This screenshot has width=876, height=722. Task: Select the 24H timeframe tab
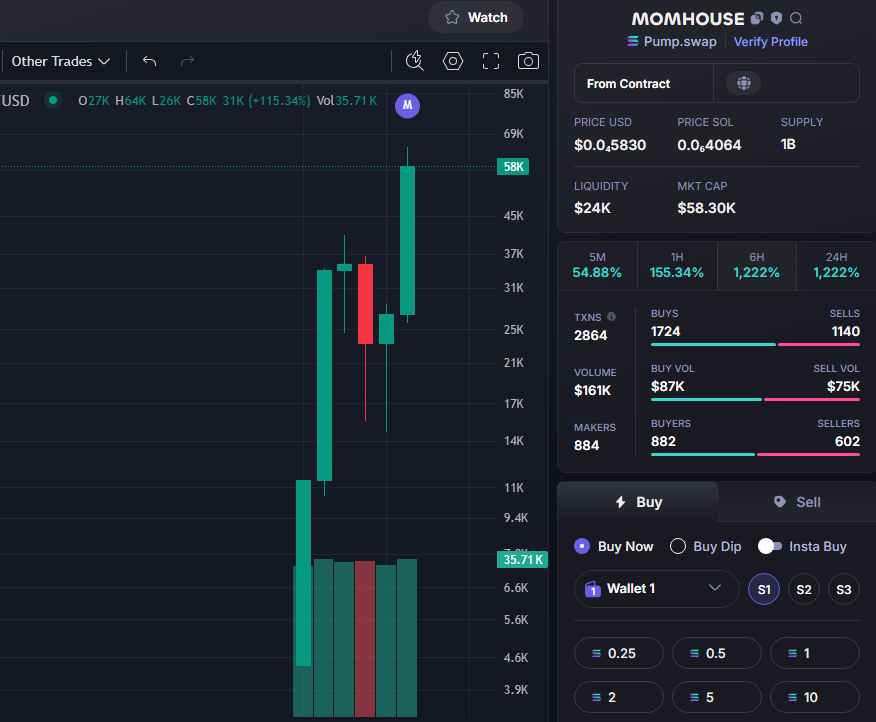pos(836,265)
